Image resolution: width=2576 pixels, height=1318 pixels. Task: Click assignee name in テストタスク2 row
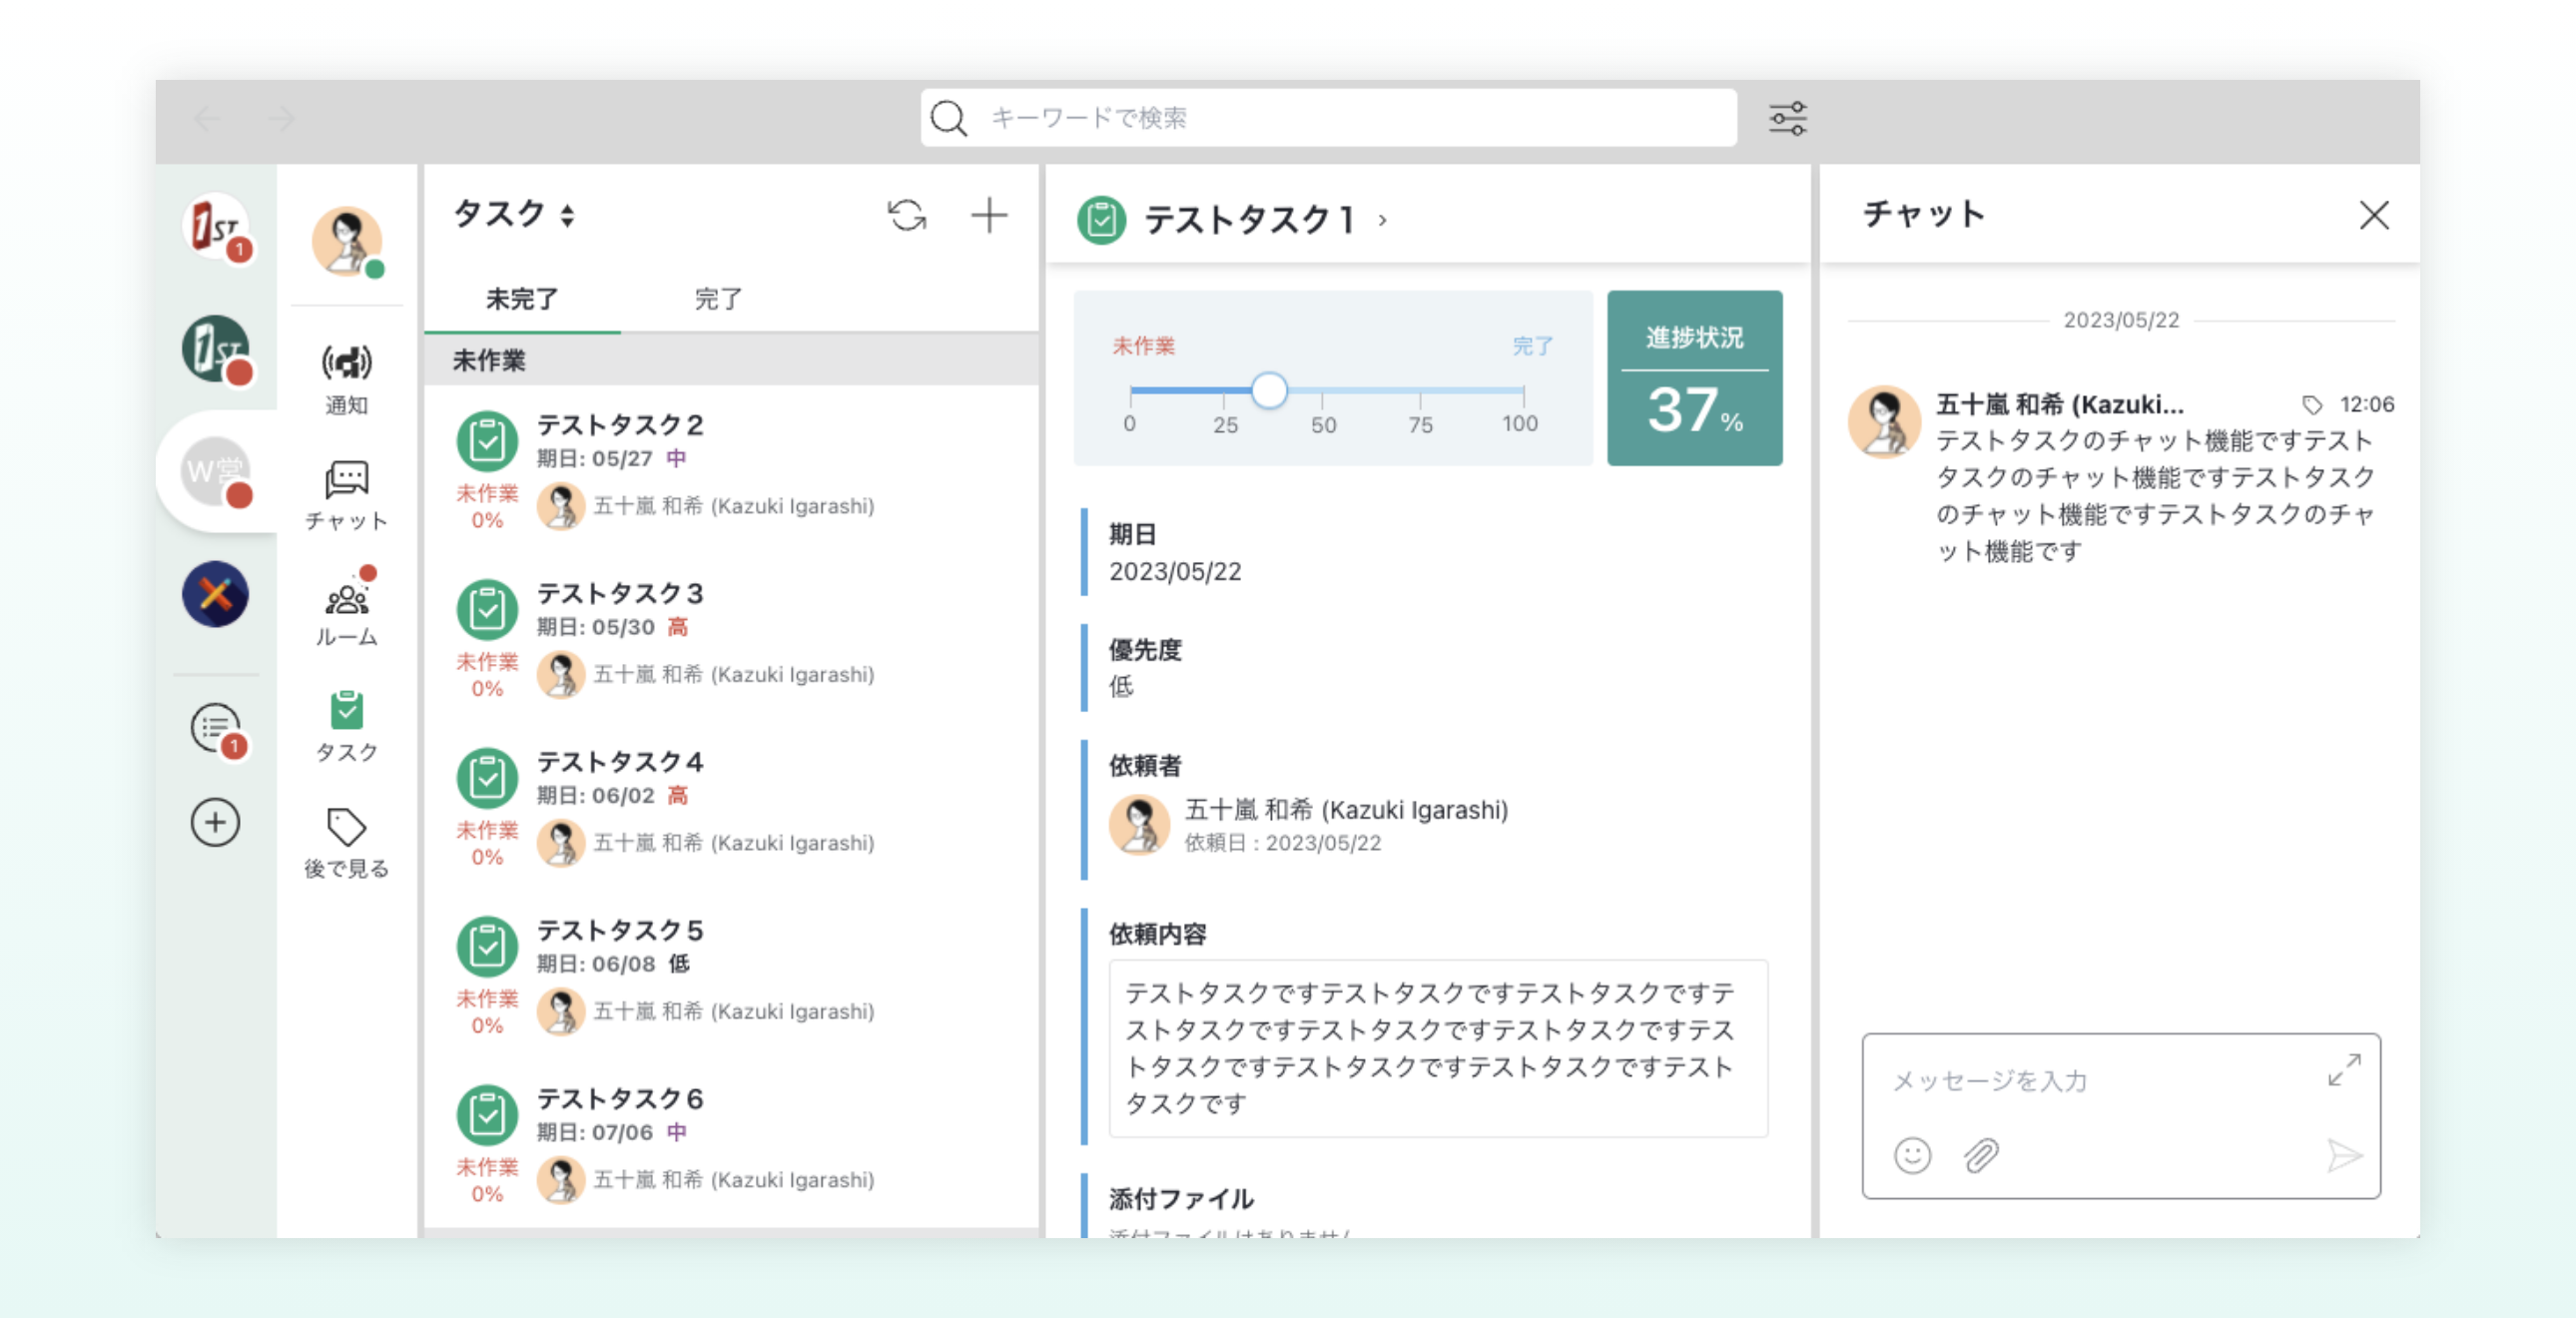(x=734, y=506)
